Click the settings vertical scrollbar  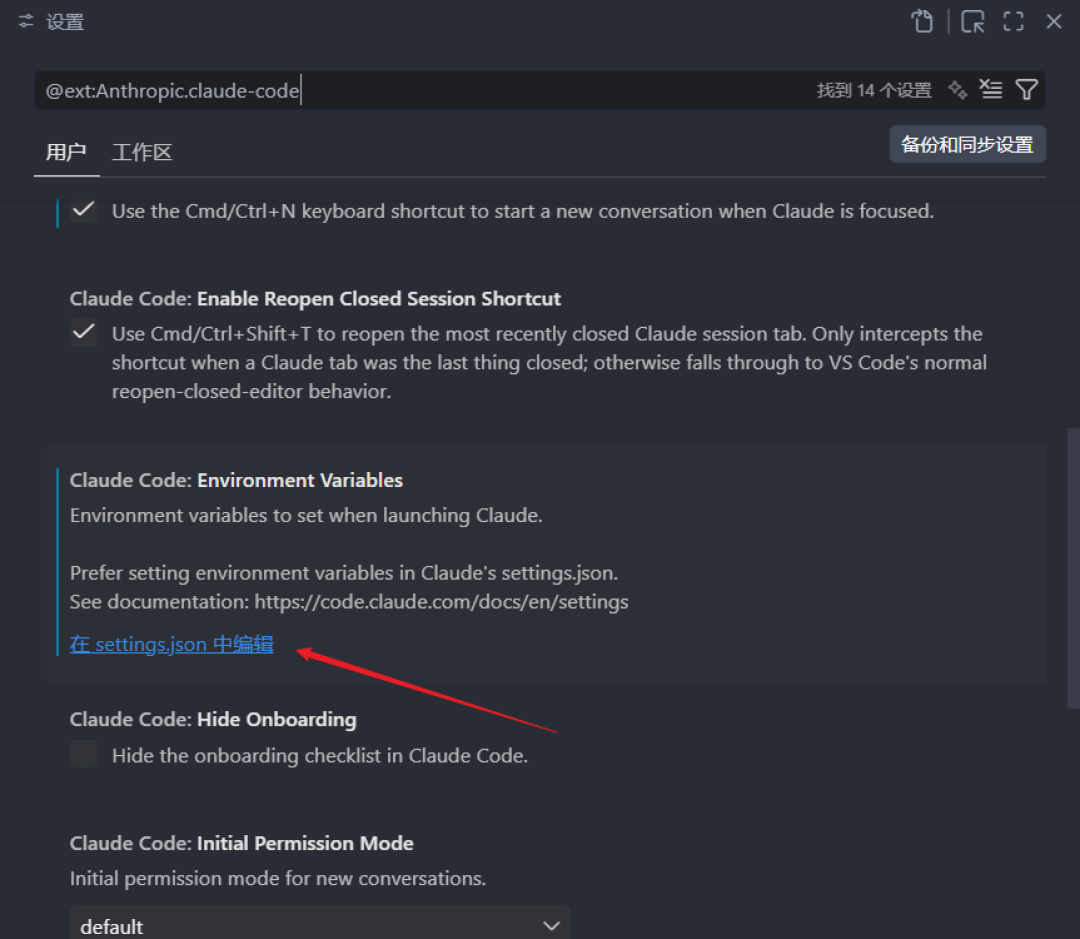(x=1073, y=568)
